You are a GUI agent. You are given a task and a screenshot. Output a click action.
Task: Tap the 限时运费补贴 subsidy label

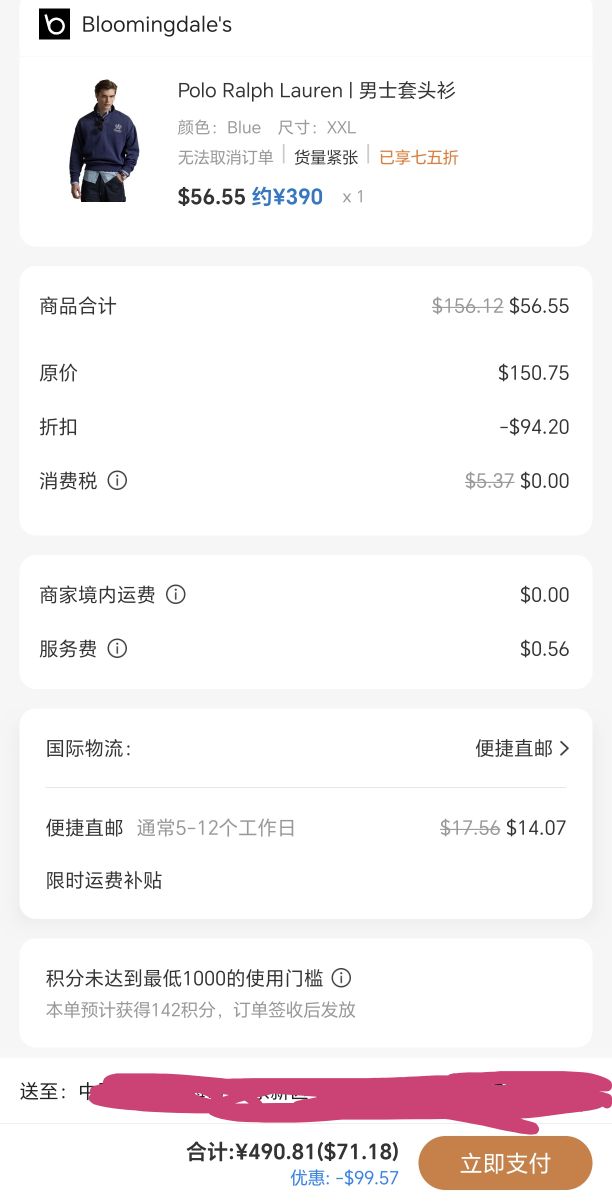point(104,881)
